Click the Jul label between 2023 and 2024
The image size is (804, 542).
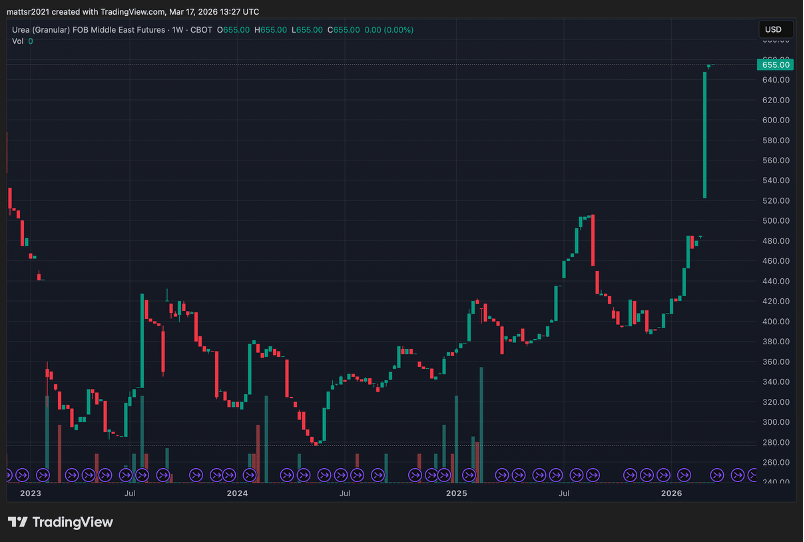click(130, 493)
